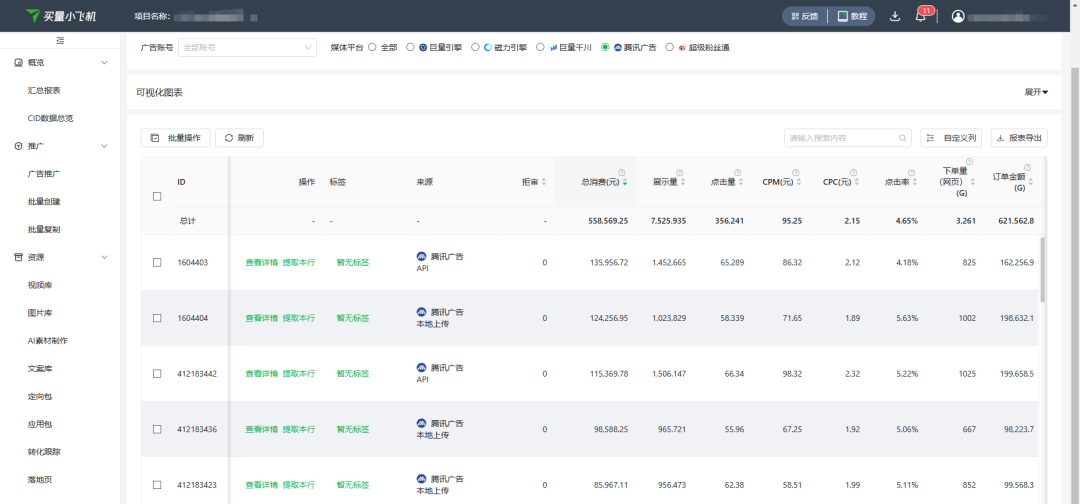
Task: Open 自定义列 column settings
Action: 951,138
